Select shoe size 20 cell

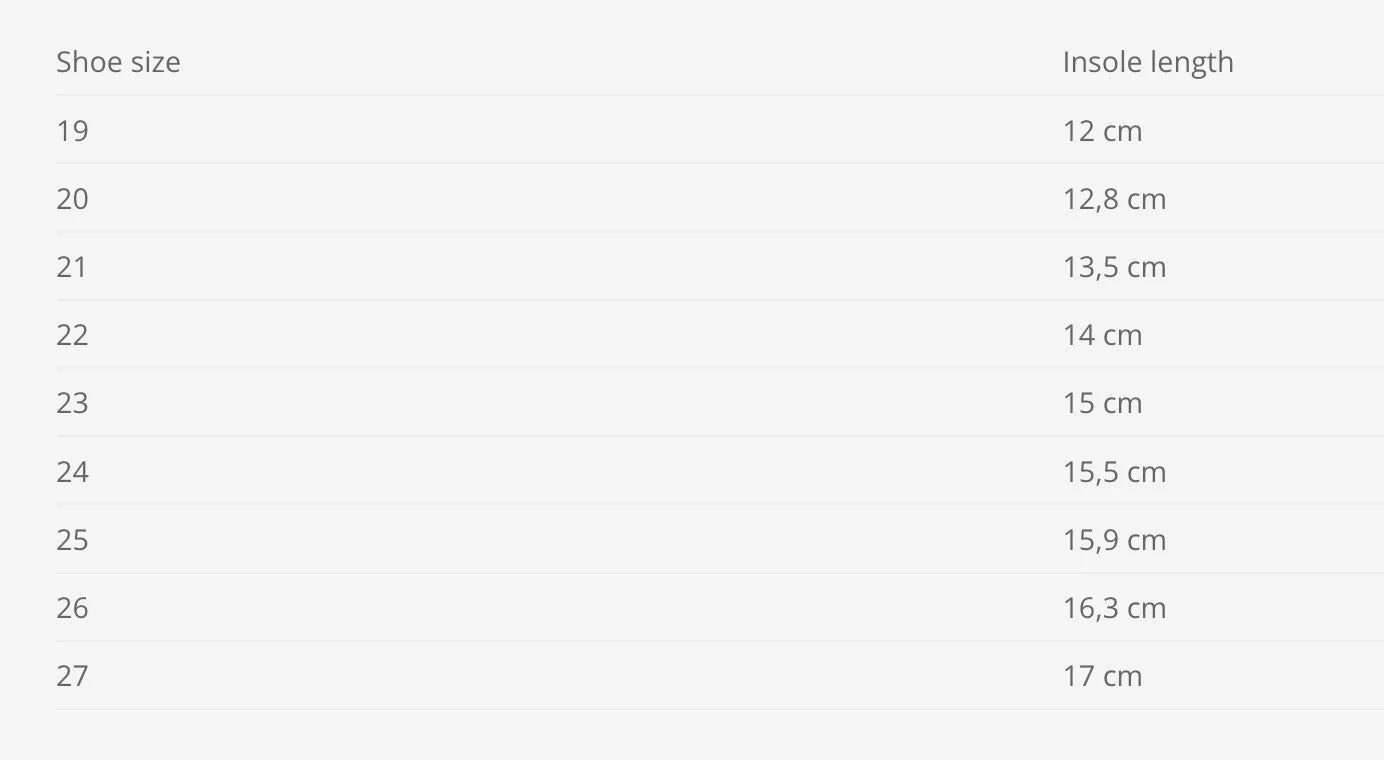pyautogui.click(x=72, y=199)
